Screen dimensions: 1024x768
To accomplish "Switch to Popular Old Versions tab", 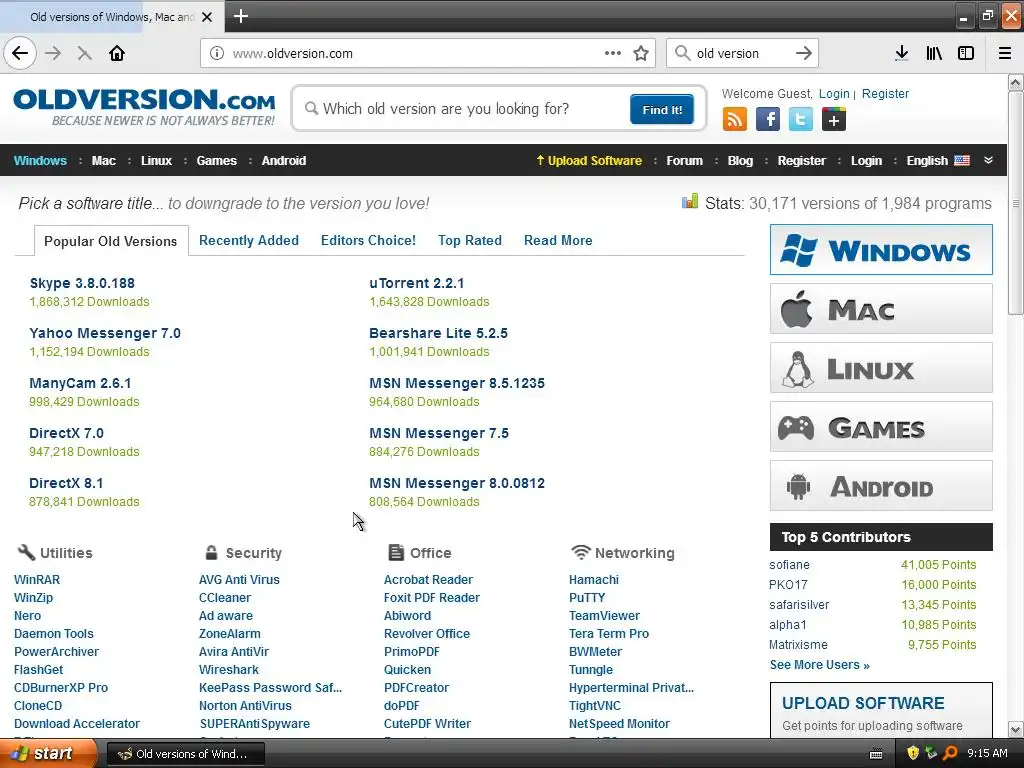I will [110, 241].
